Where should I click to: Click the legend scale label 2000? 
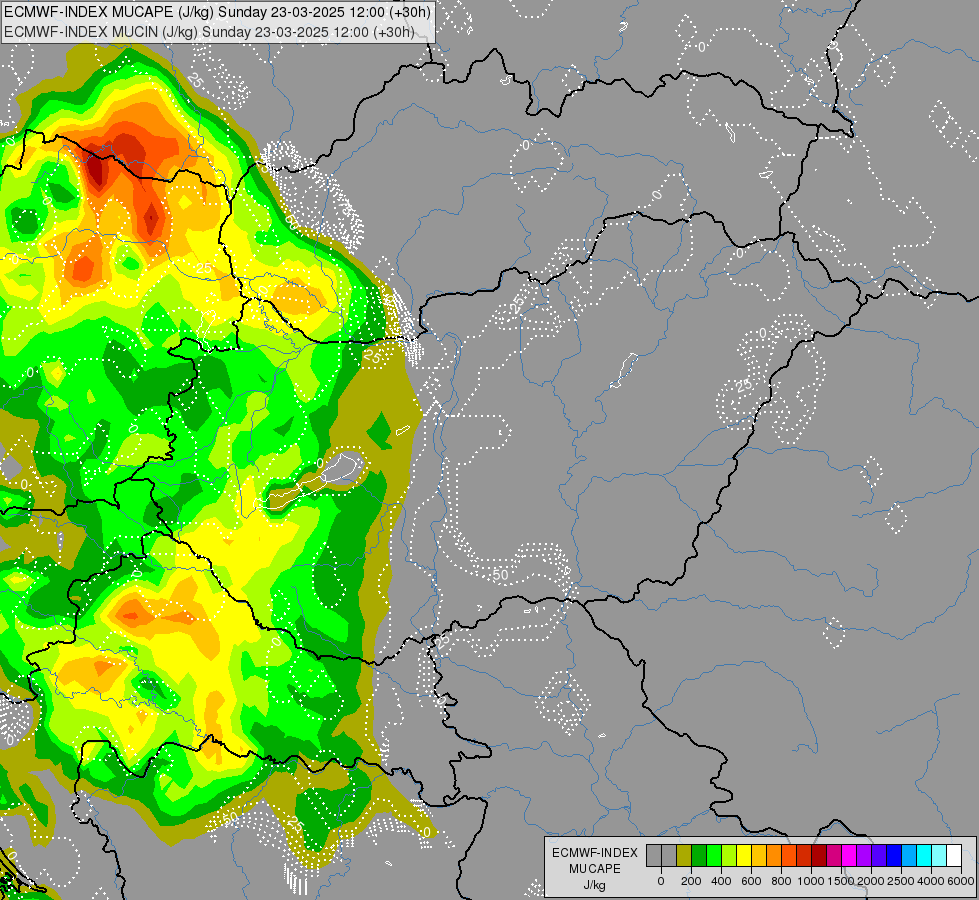coord(871,881)
